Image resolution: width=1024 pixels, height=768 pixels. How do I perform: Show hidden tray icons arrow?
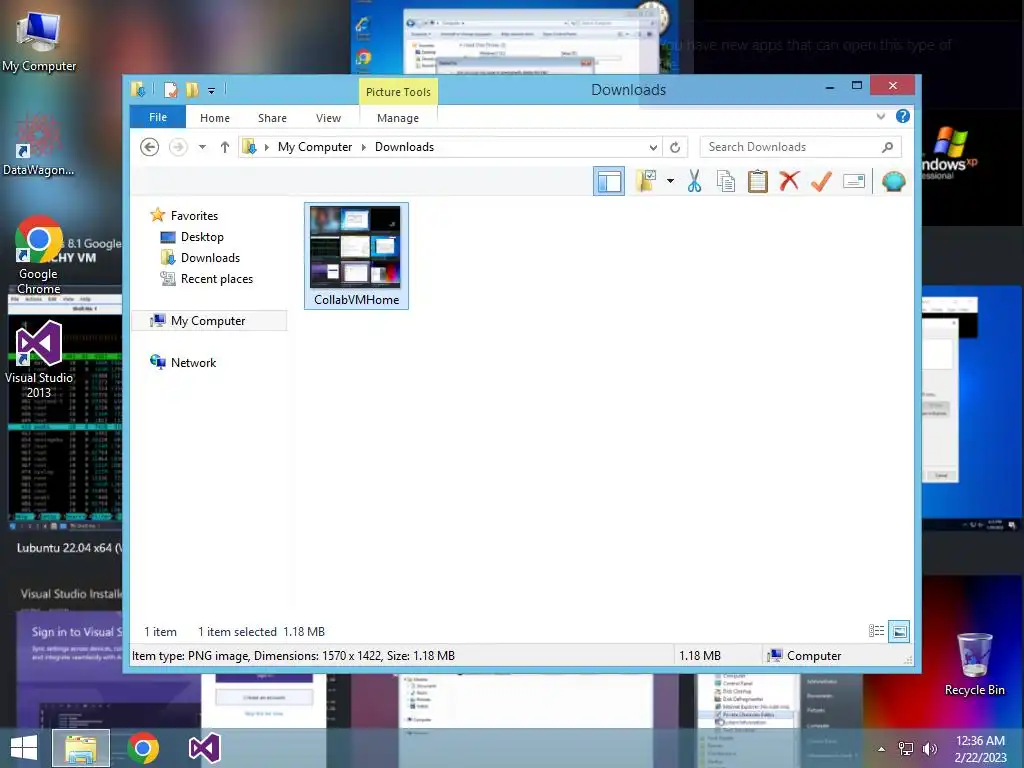tap(881, 749)
